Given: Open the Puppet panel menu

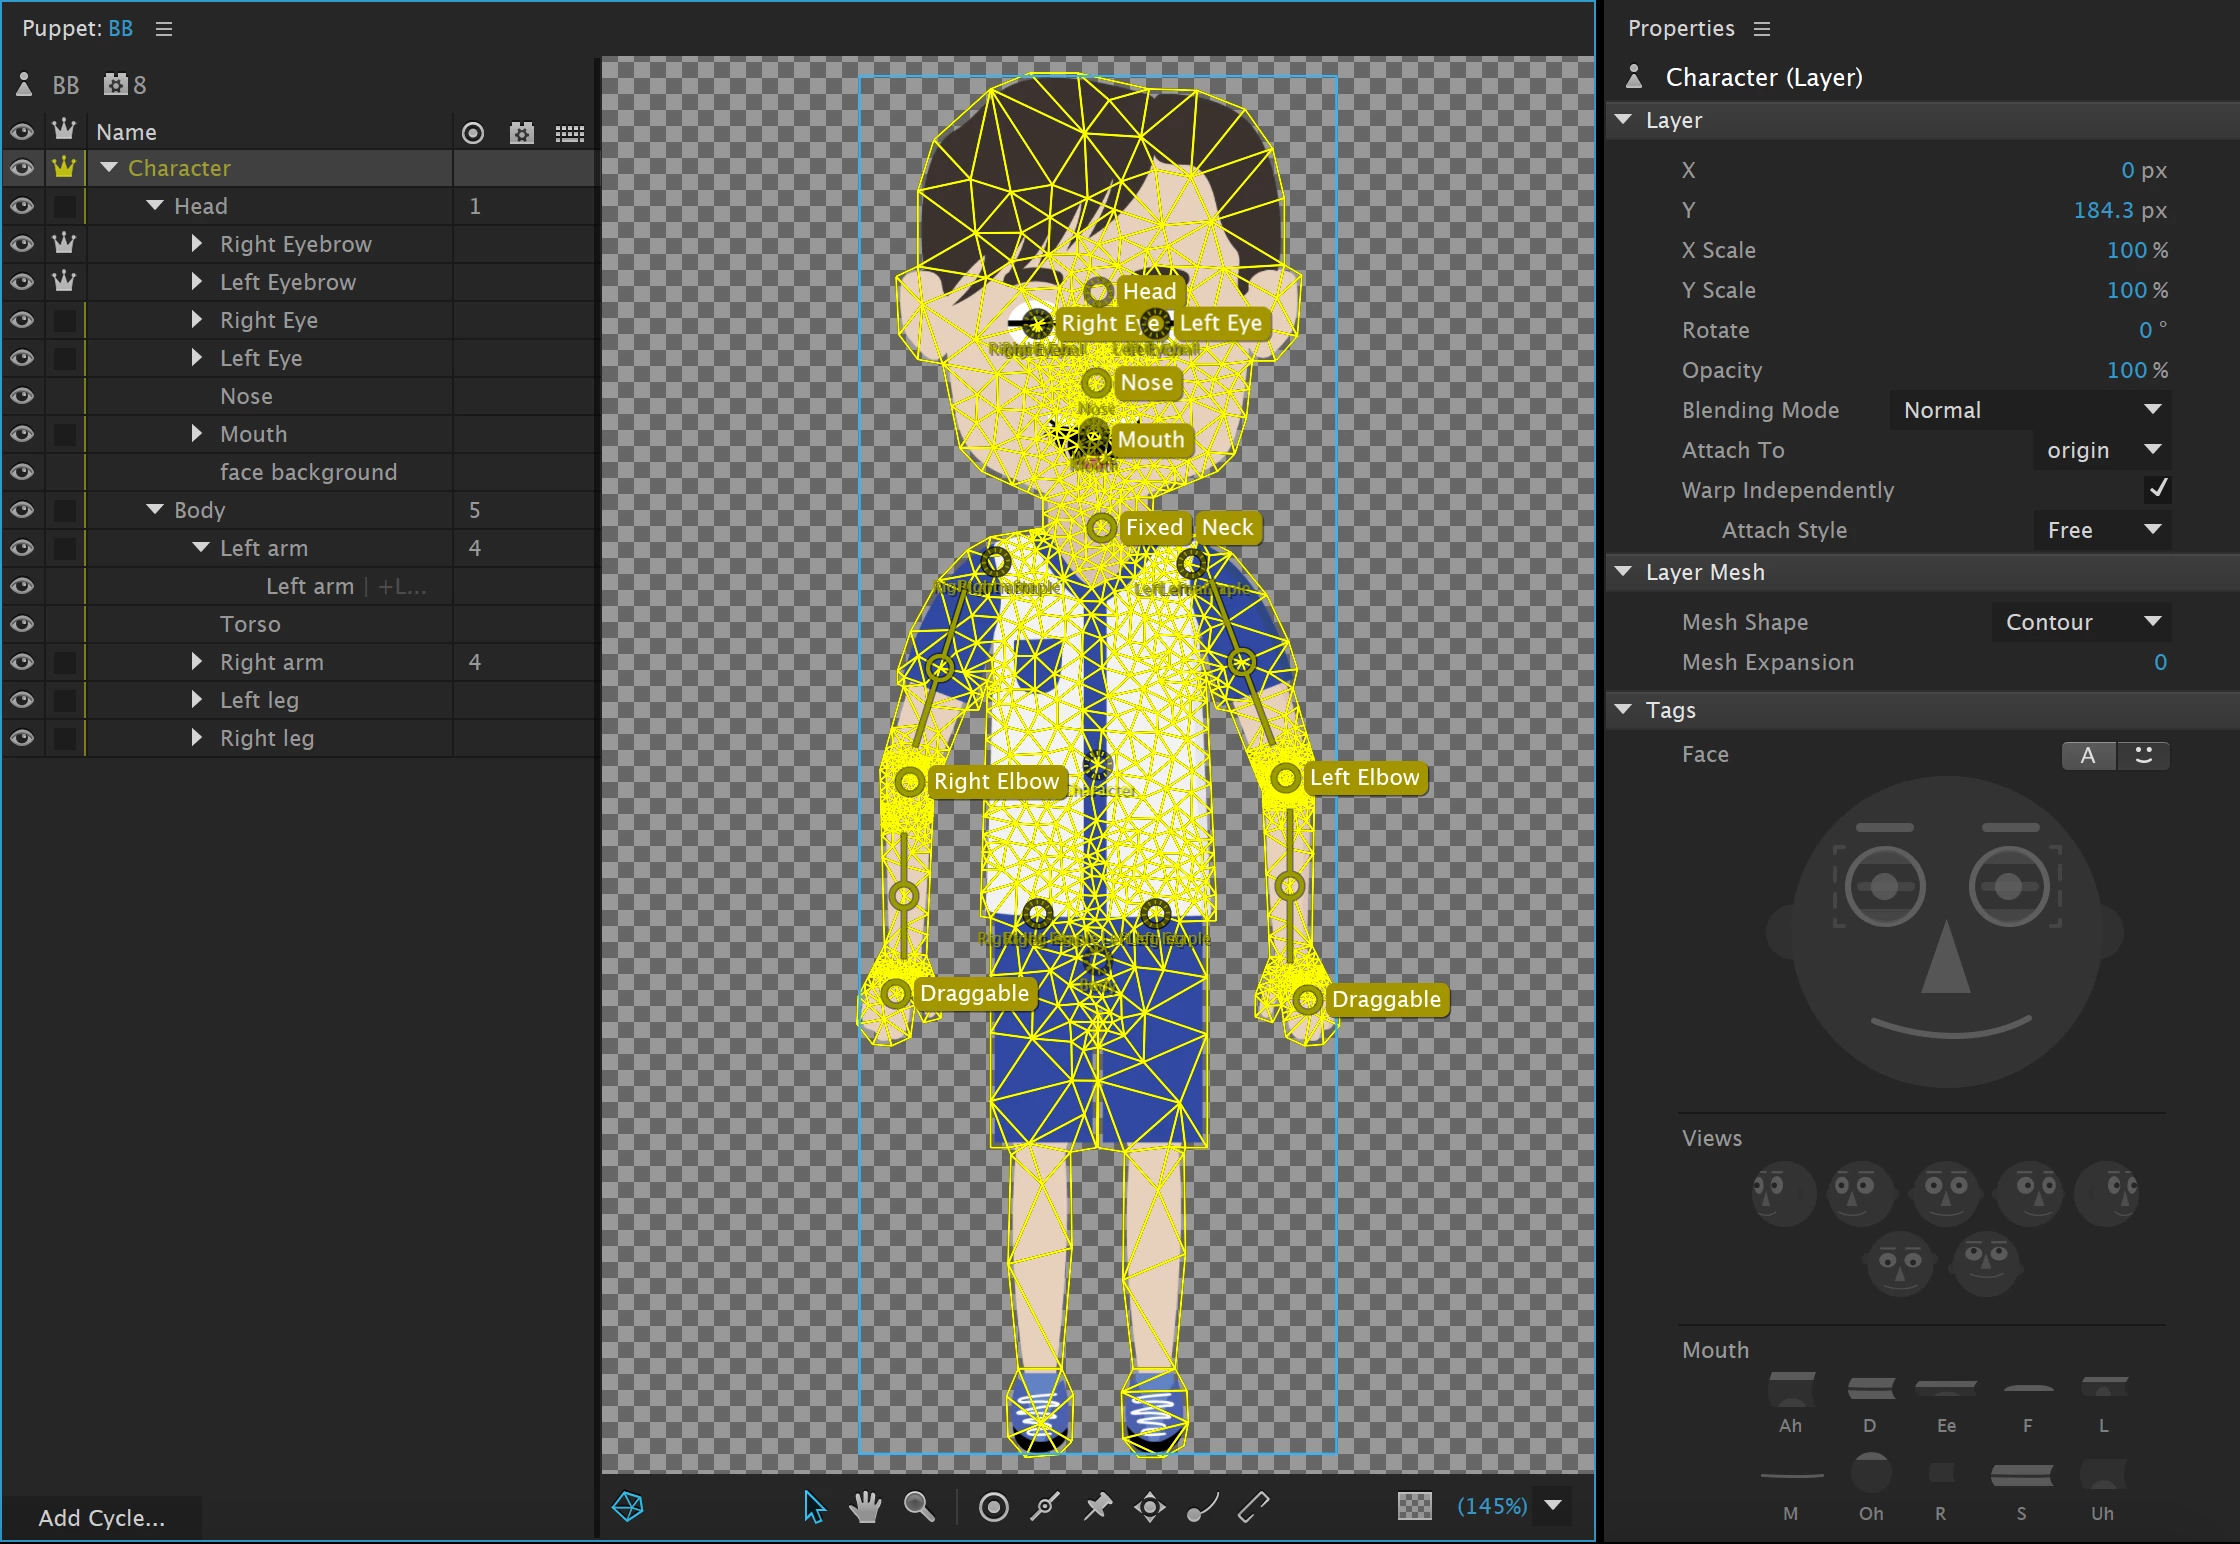Looking at the screenshot, I should (164, 29).
